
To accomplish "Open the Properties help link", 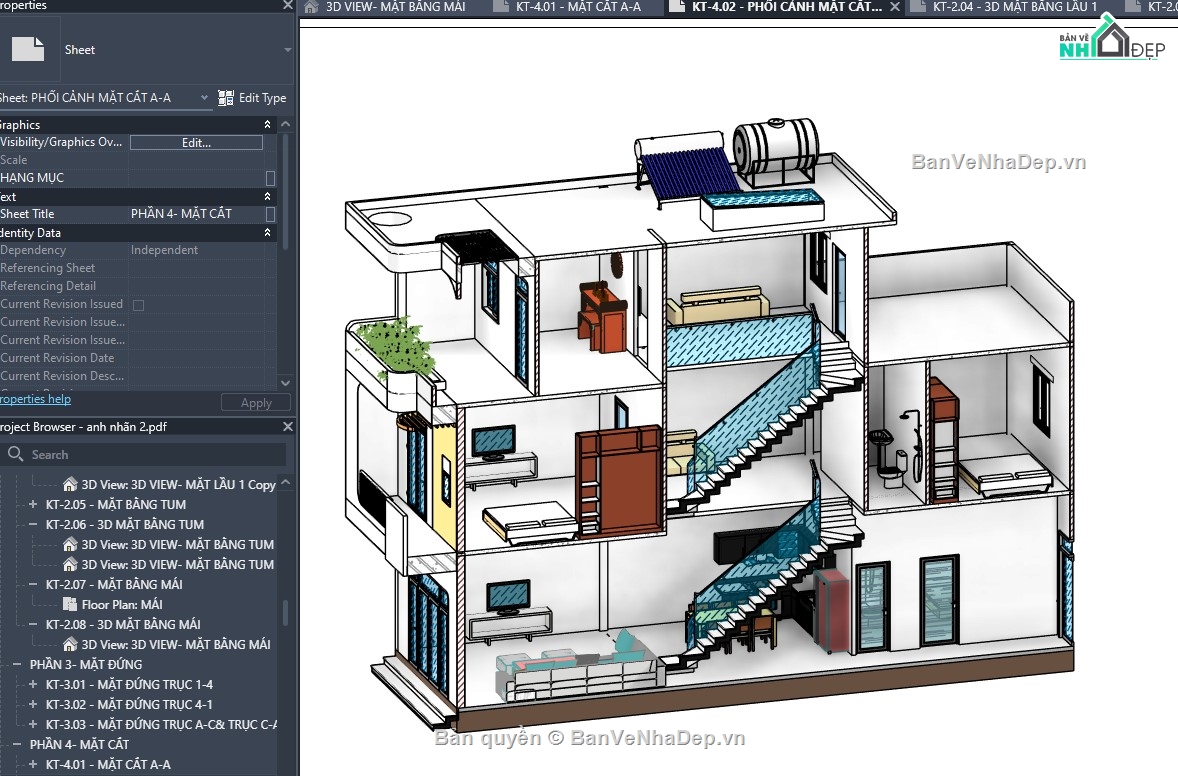I will pos(36,399).
